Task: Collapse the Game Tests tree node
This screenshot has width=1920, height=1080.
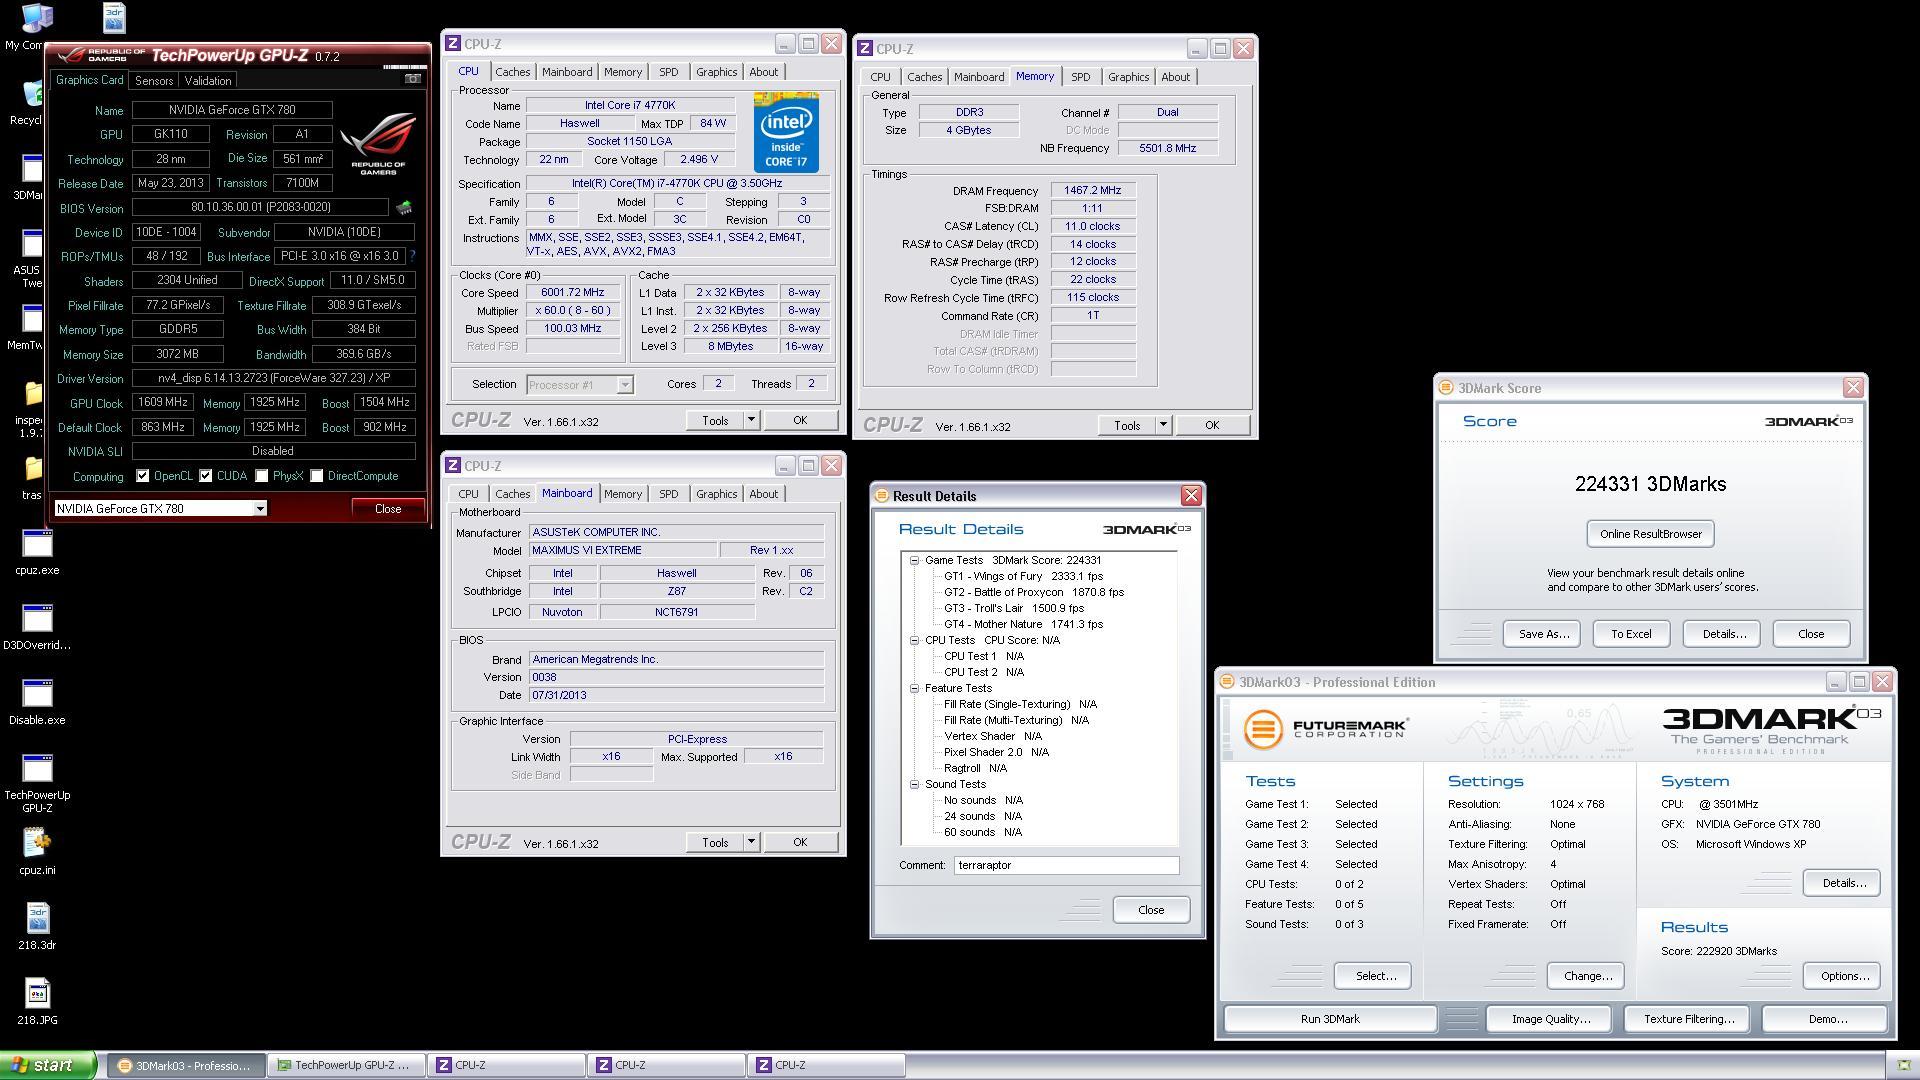Action: 914,561
